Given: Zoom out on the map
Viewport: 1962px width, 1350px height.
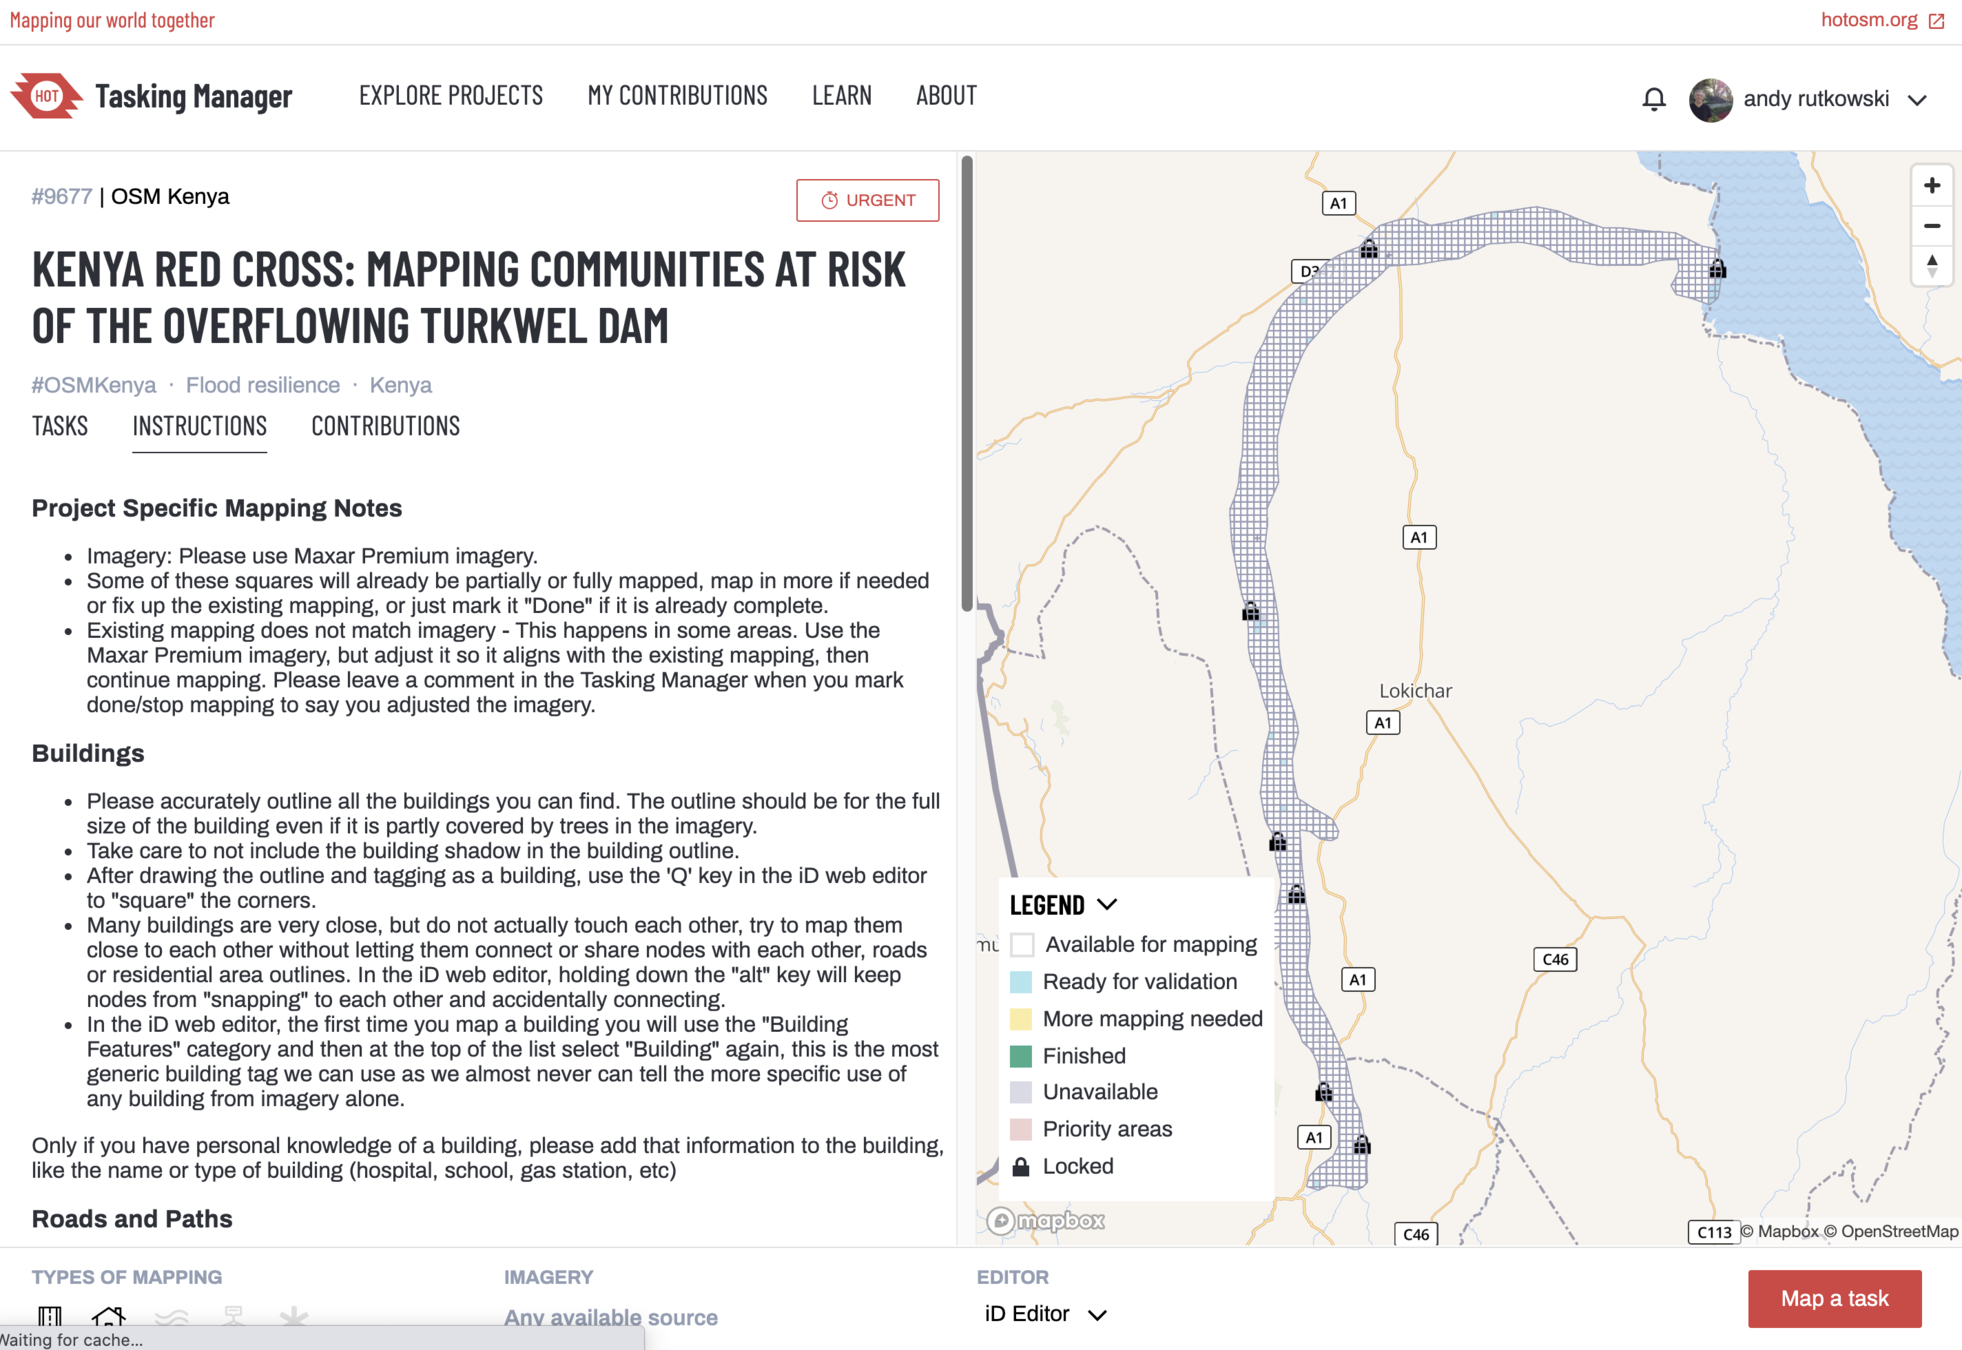Looking at the screenshot, I should (x=1932, y=226).
